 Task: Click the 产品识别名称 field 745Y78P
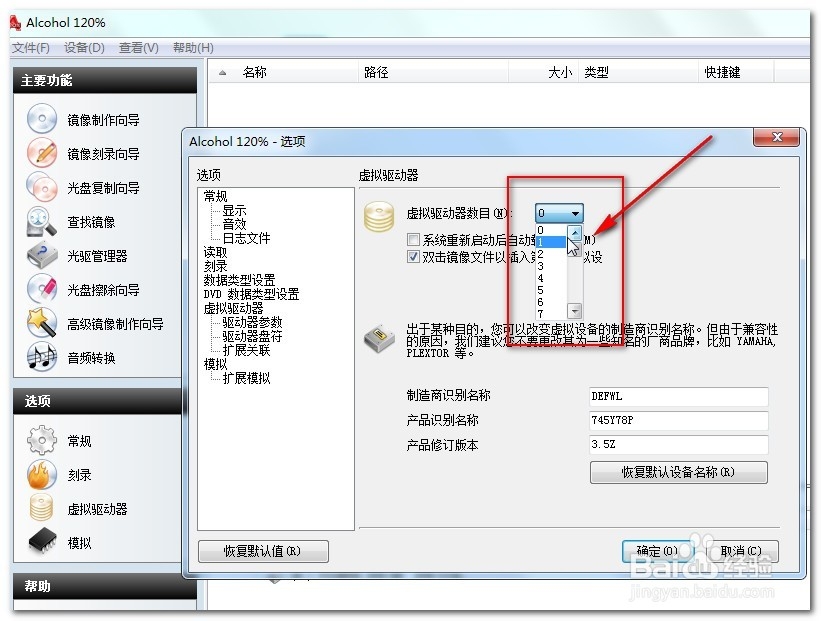pos(679,420)
